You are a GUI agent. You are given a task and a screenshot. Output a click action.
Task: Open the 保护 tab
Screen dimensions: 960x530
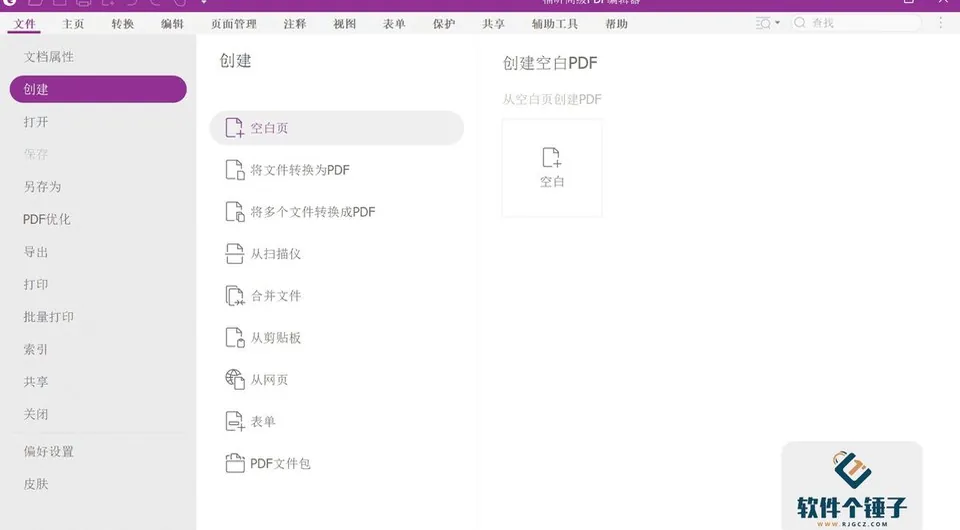pyautogui.click(x=444, y=24)
